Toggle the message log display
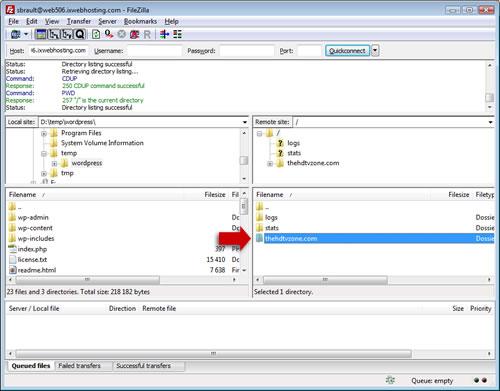Viewport: 500px width, 391px height. click(41, 34)
